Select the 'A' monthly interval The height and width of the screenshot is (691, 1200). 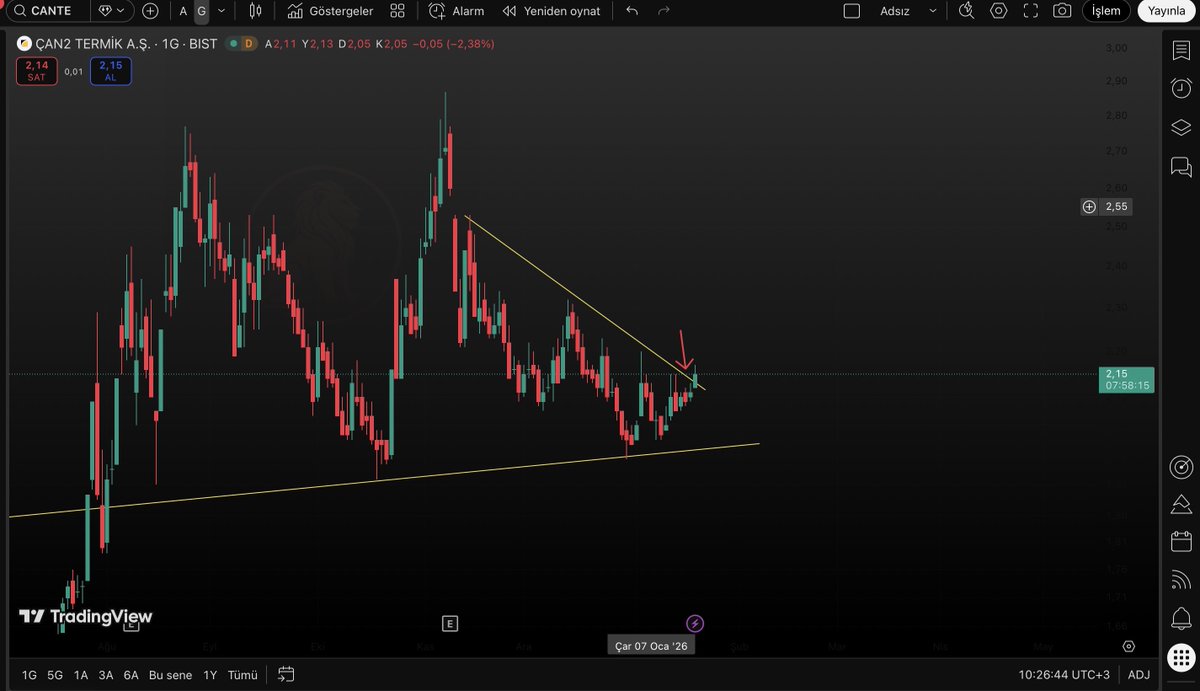coord(183,11)
